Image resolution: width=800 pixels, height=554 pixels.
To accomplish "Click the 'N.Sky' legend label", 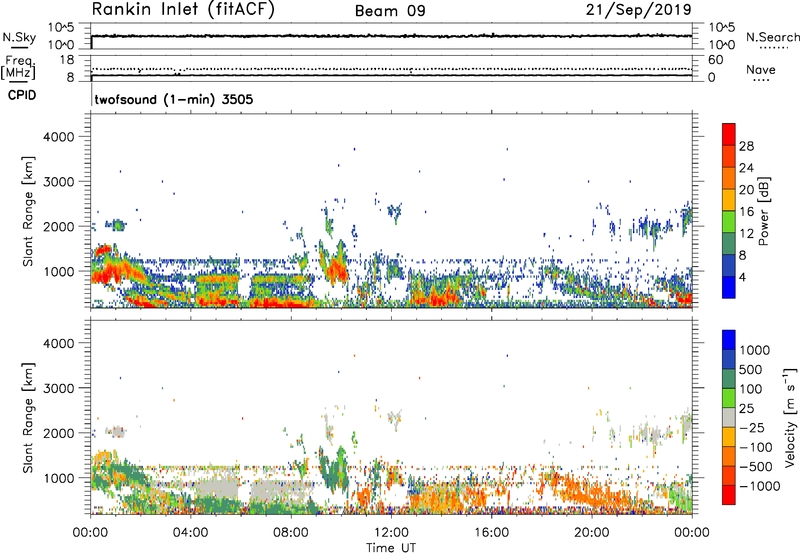I will point(19,37).
